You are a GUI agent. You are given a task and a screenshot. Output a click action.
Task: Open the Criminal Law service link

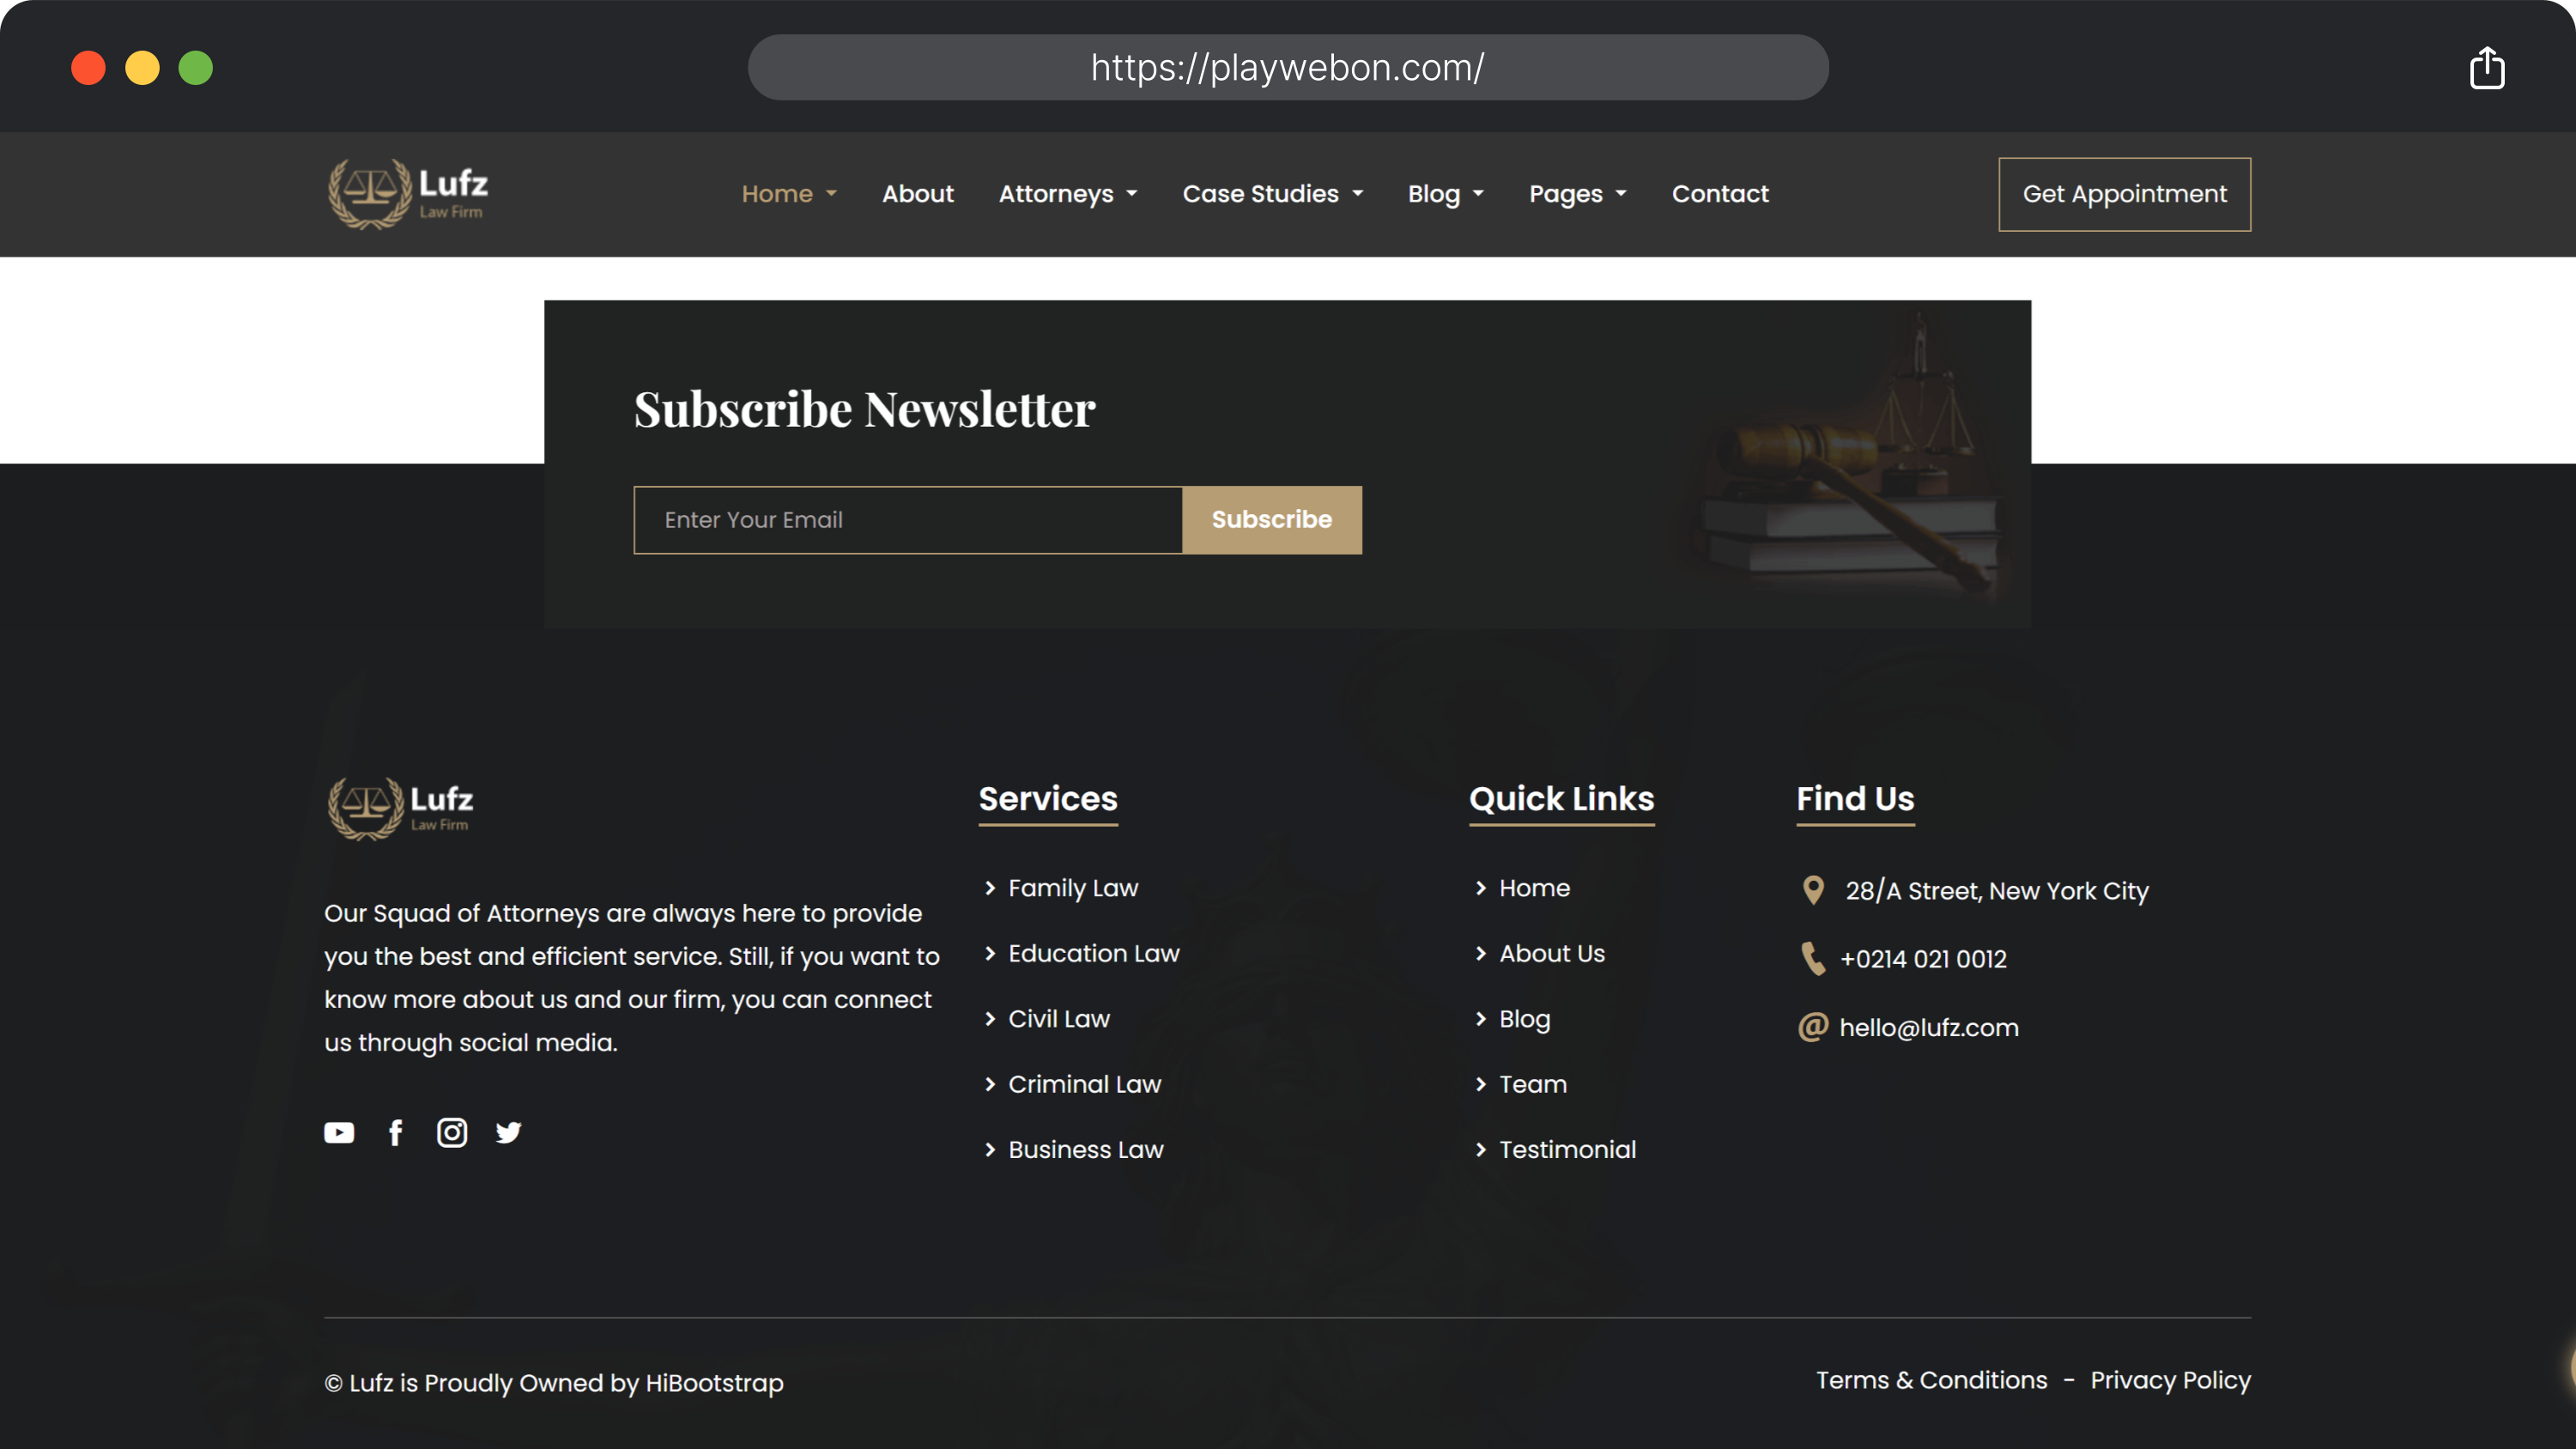(1084, 1084)
